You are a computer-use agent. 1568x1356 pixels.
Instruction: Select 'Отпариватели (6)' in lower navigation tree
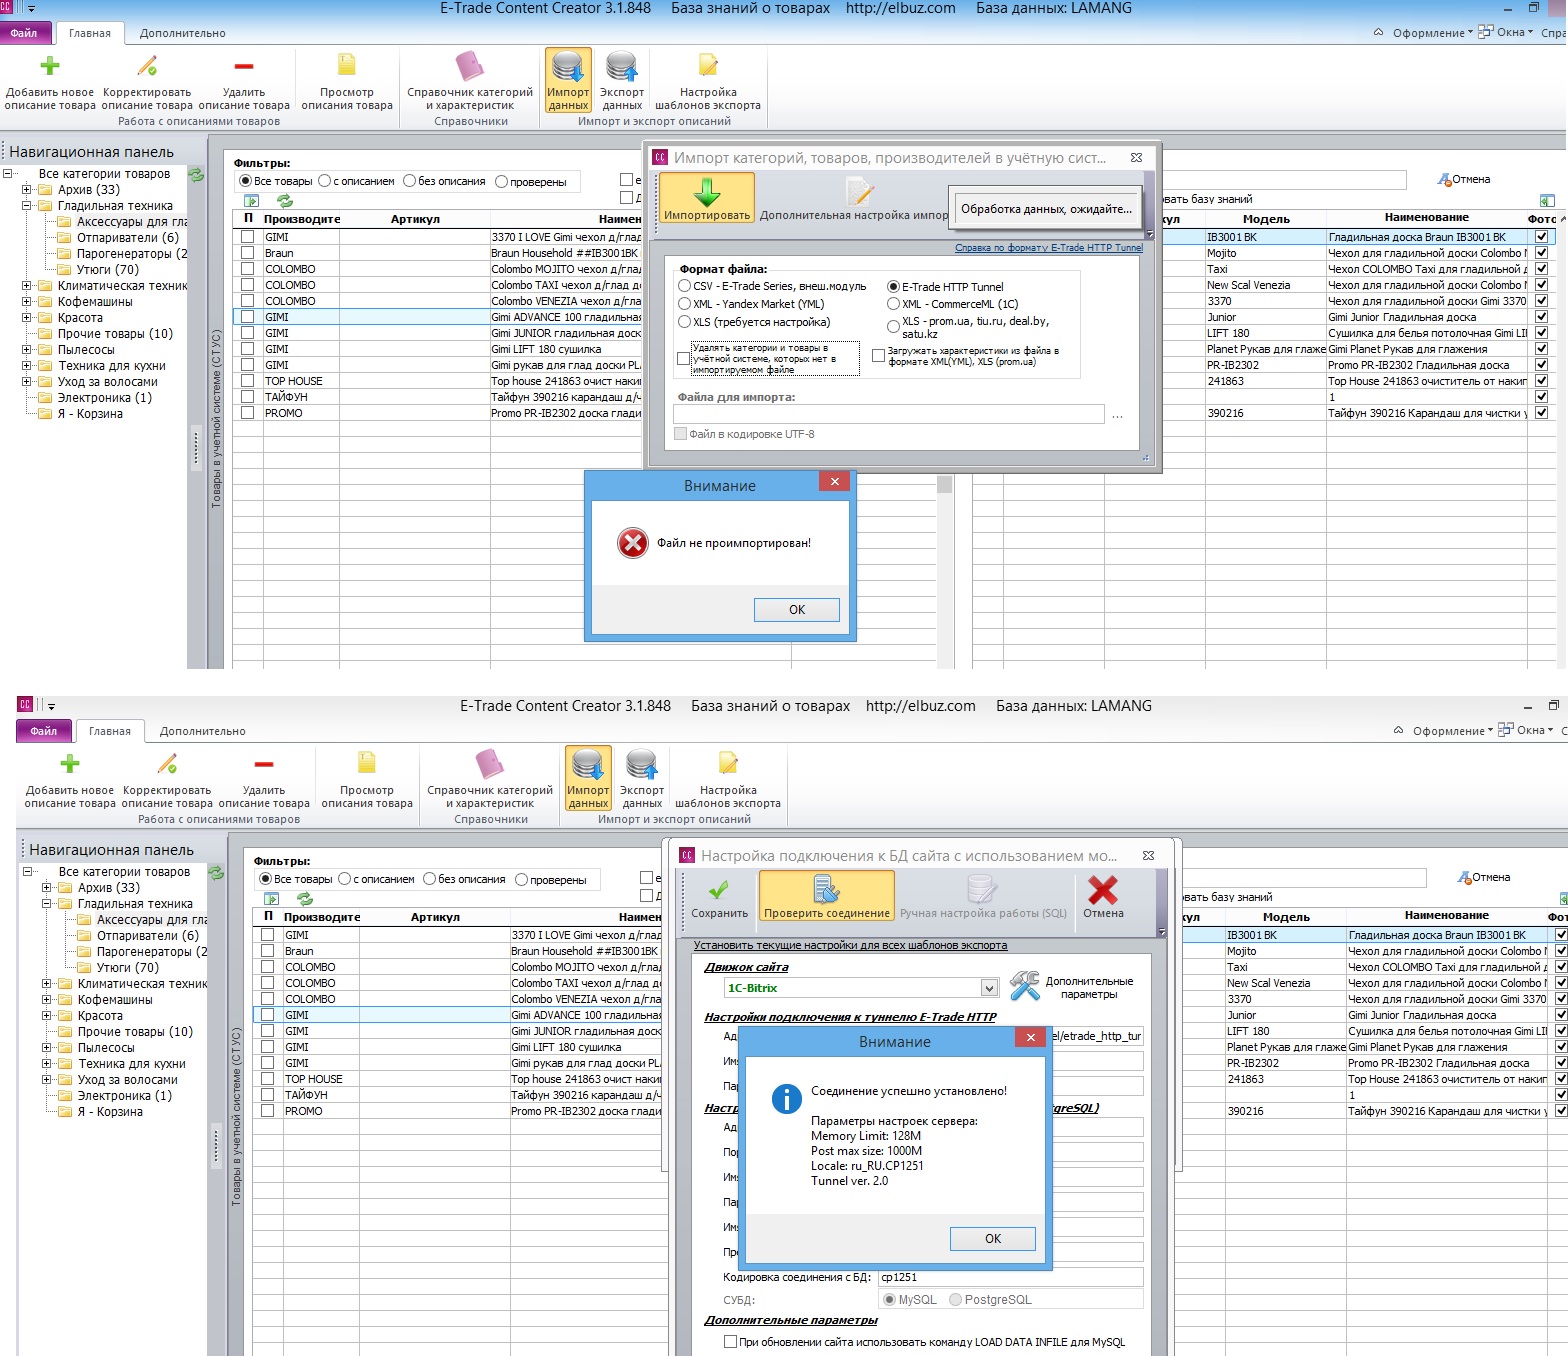click(x=148, y=936)
